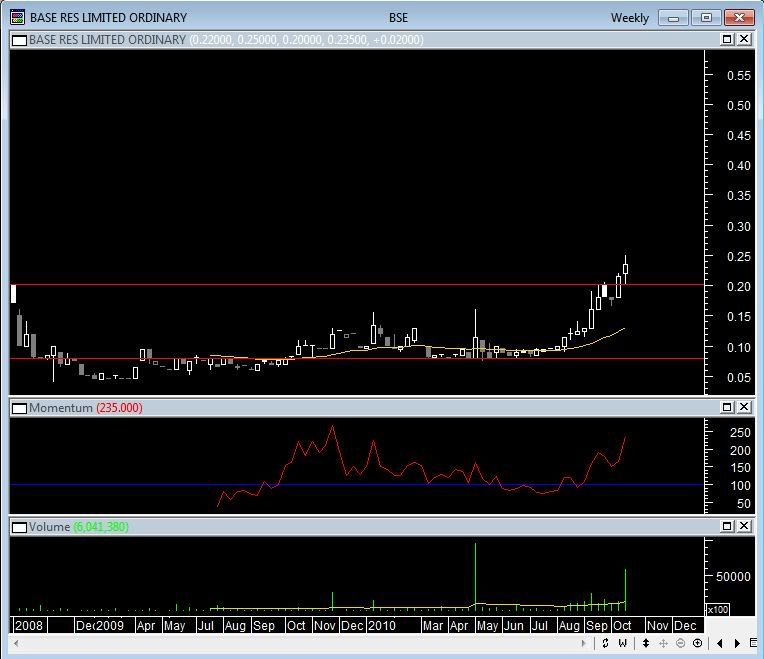Click the Volume indicator label
764x659 pixels.
pyautogui.click(x=49, y=527)
